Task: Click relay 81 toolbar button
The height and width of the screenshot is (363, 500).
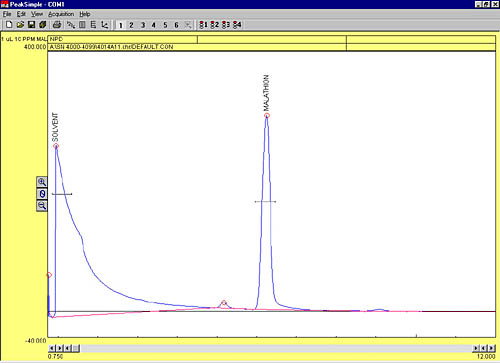Action: coord(203,25)
